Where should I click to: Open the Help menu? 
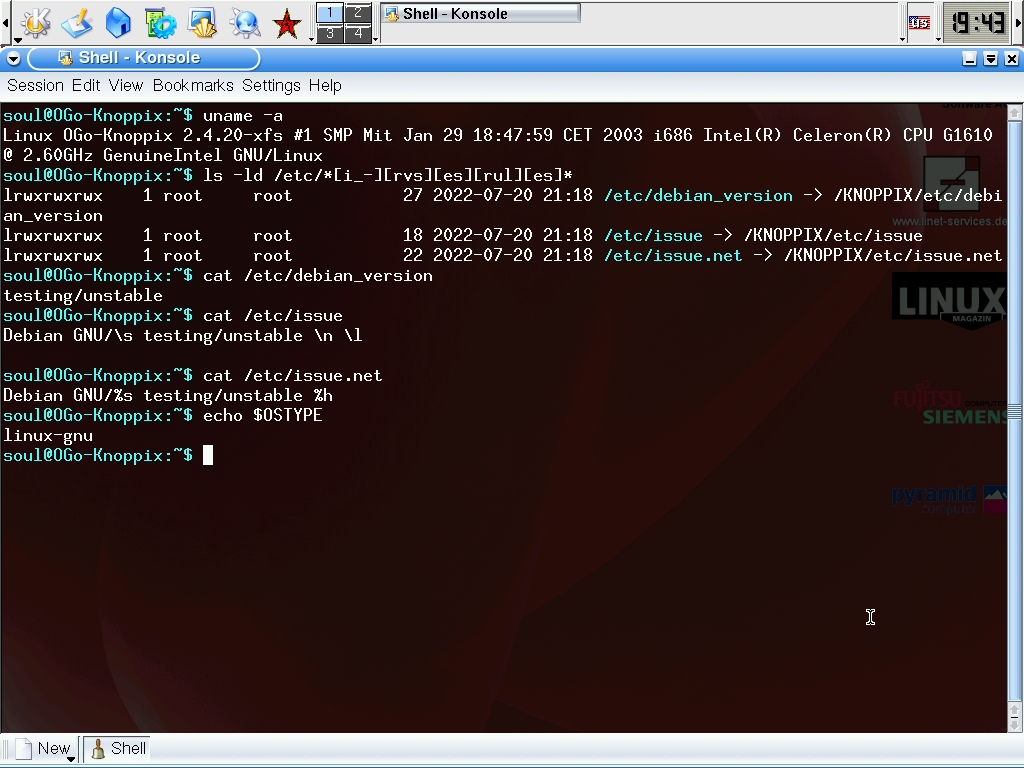pyautogui.click(x=325, y=86)
